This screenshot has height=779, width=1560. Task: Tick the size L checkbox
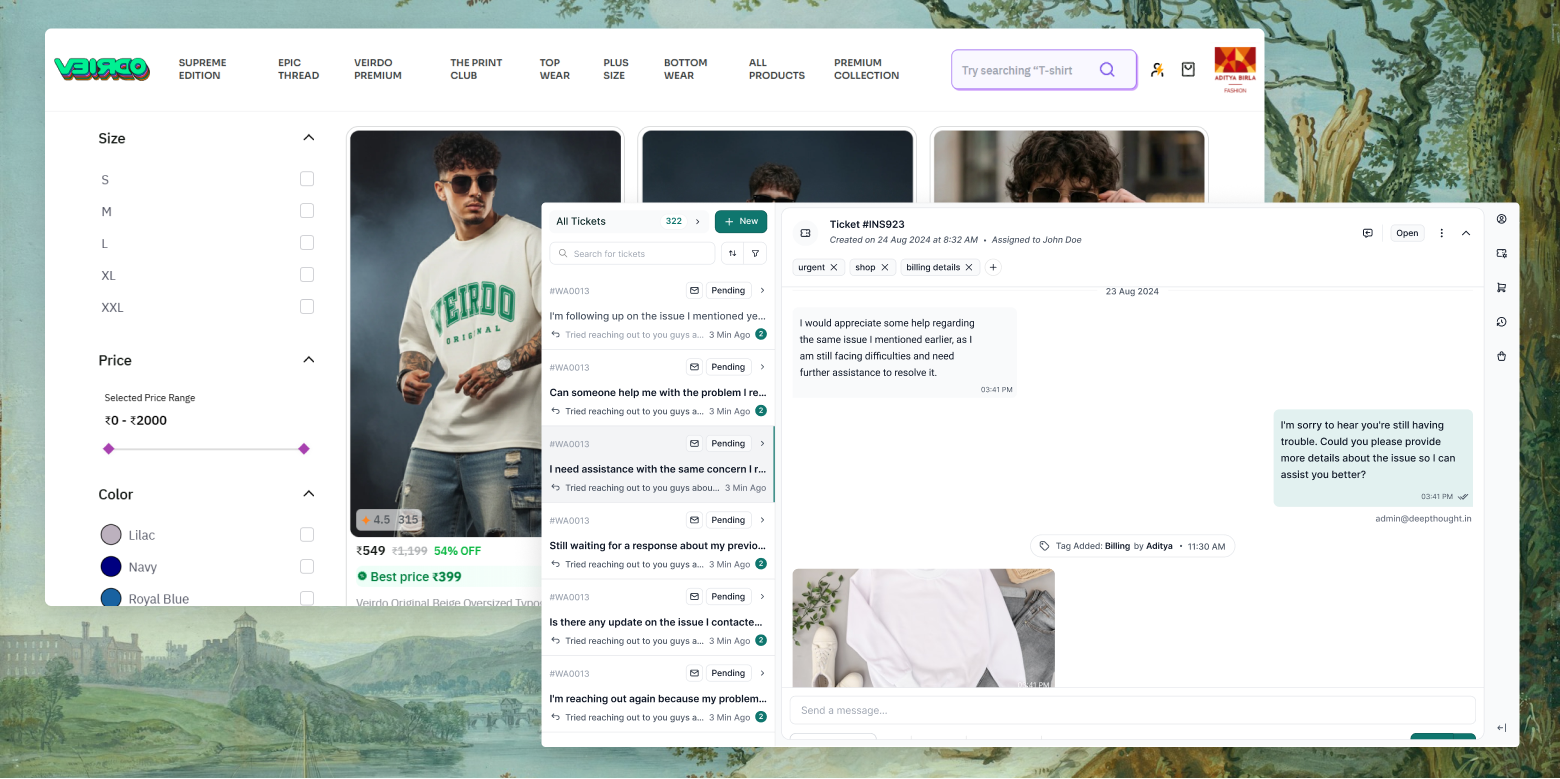point(307,243)
